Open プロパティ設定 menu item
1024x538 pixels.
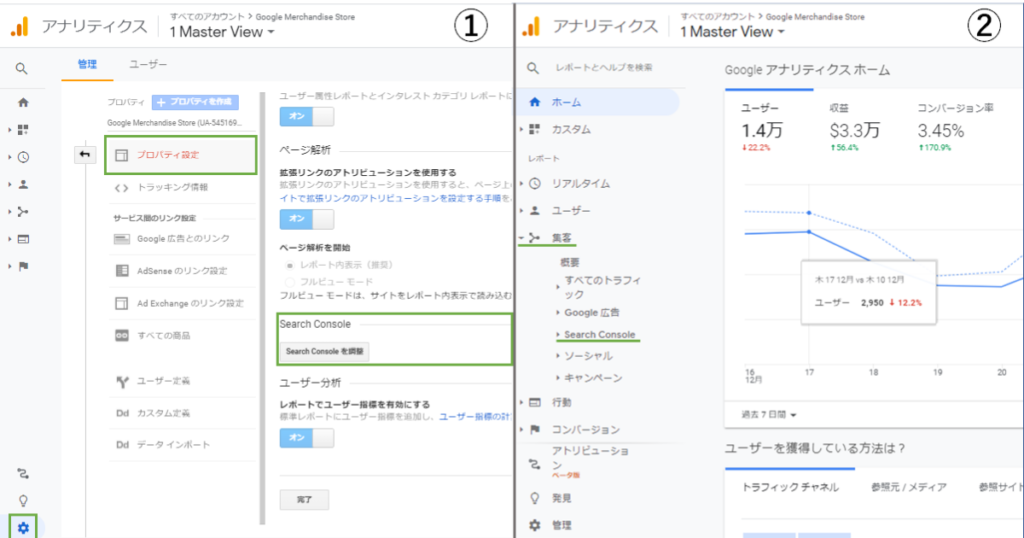coord(181,155)
